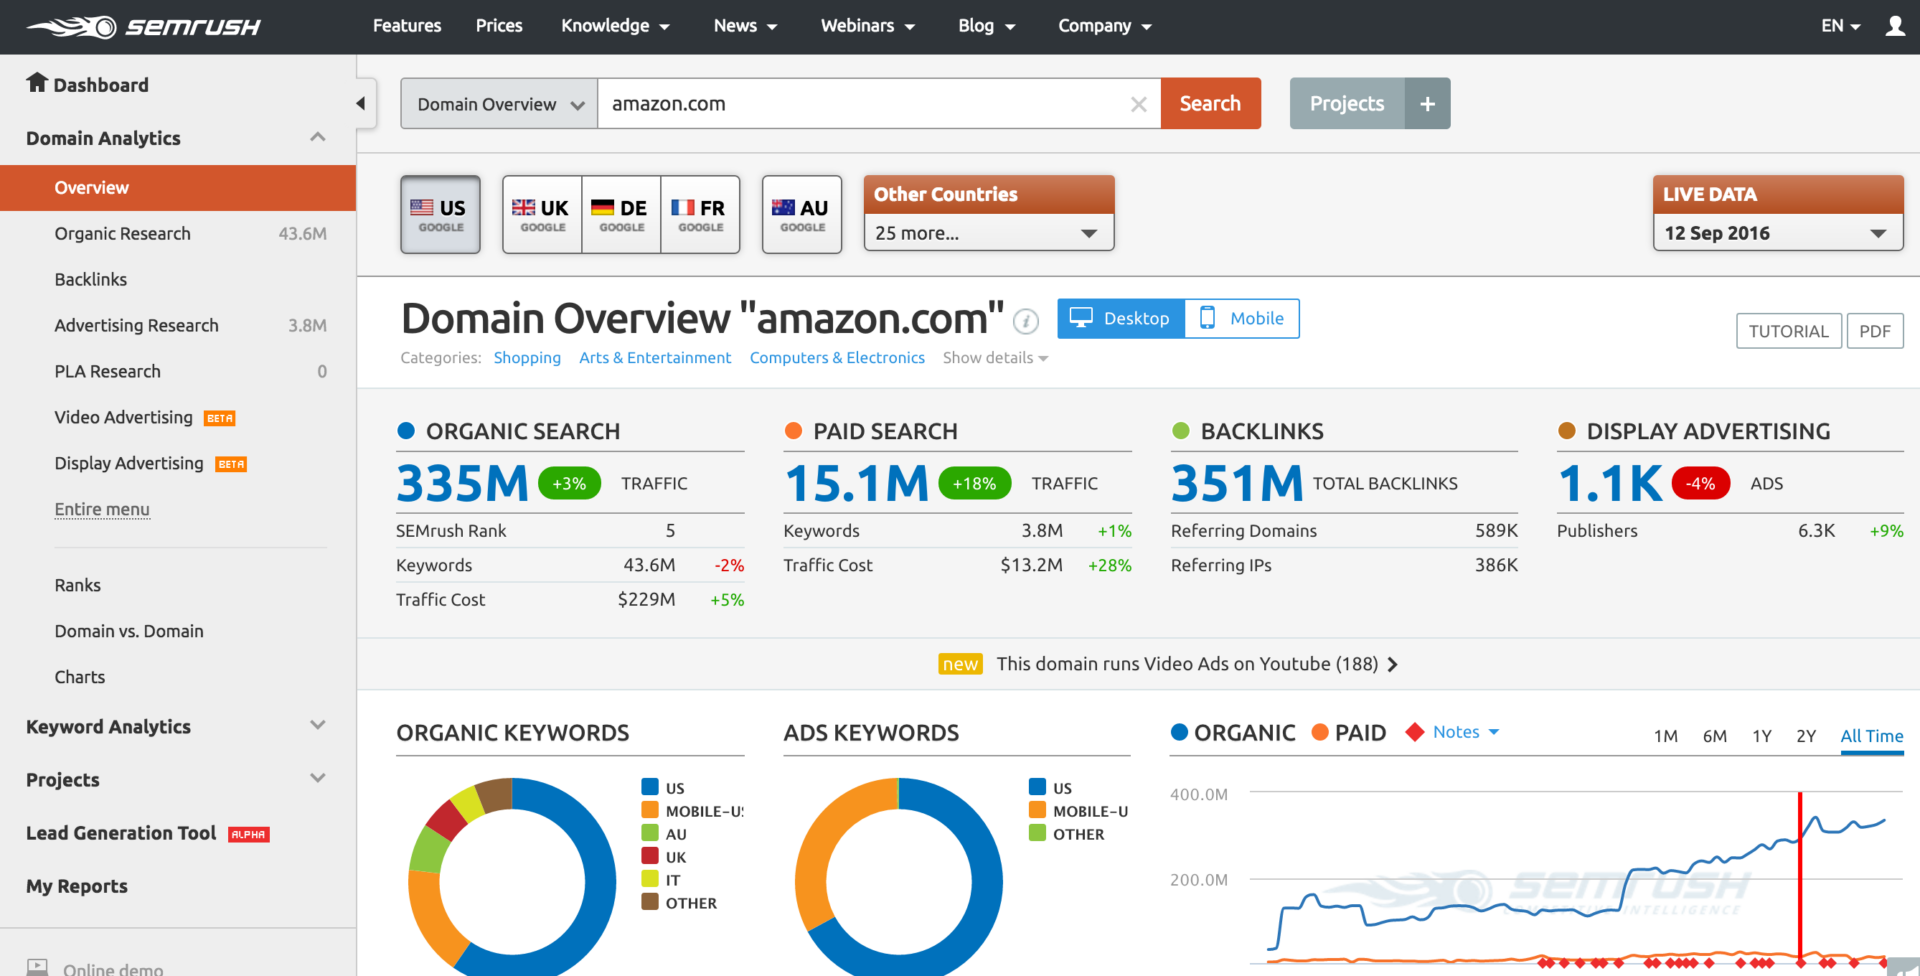This screenshot has height=976, width=1920.
Task: Open the Knowledge menu
Action: [x=615, y=26]
